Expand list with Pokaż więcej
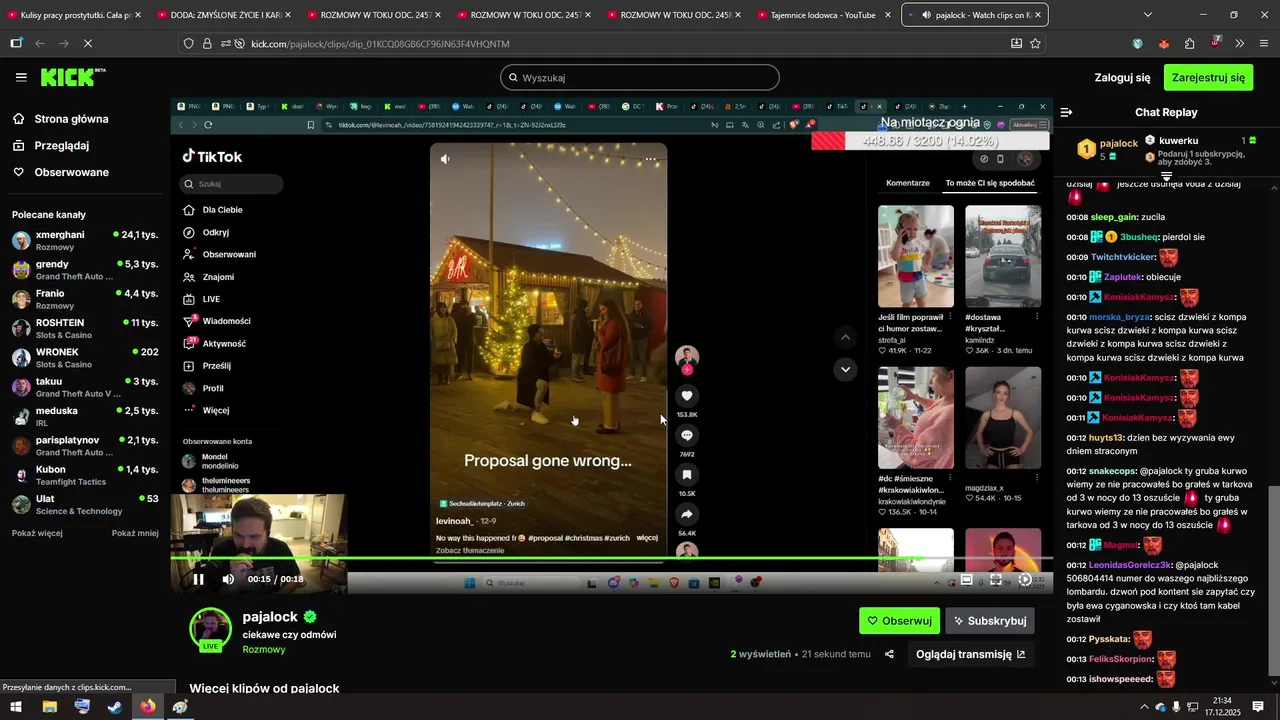Viewport: 1280px width, 720px height. (x=37, y=533)
